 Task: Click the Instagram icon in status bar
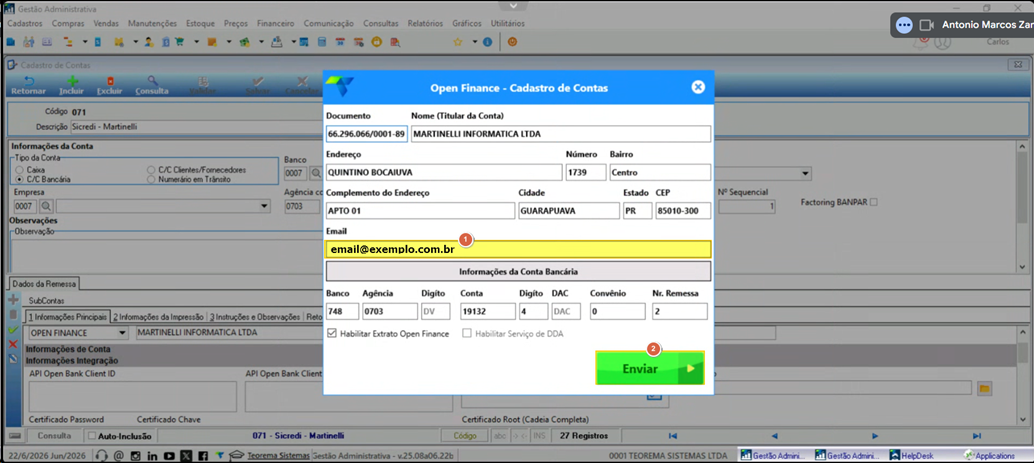click(x=135, y=455)
